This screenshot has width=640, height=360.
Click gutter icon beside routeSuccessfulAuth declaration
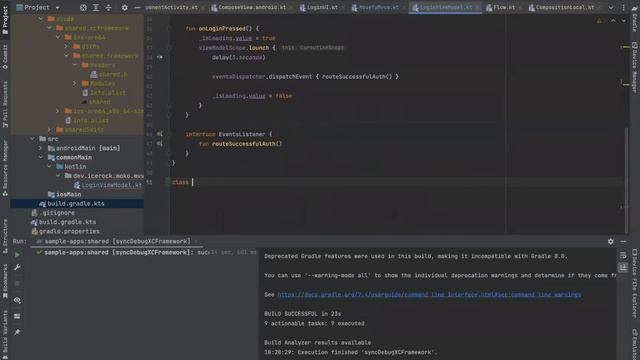(160, 144)
